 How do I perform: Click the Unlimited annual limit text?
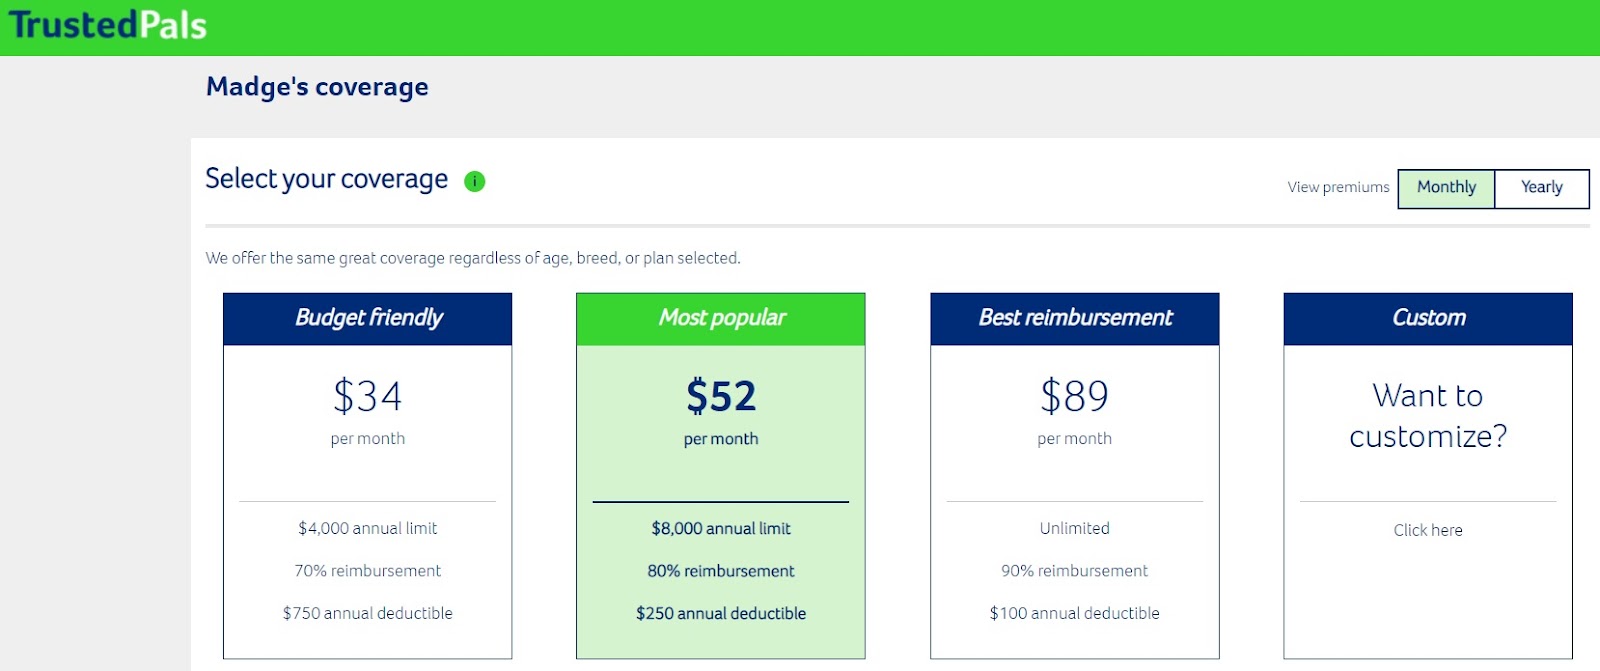1075,528
